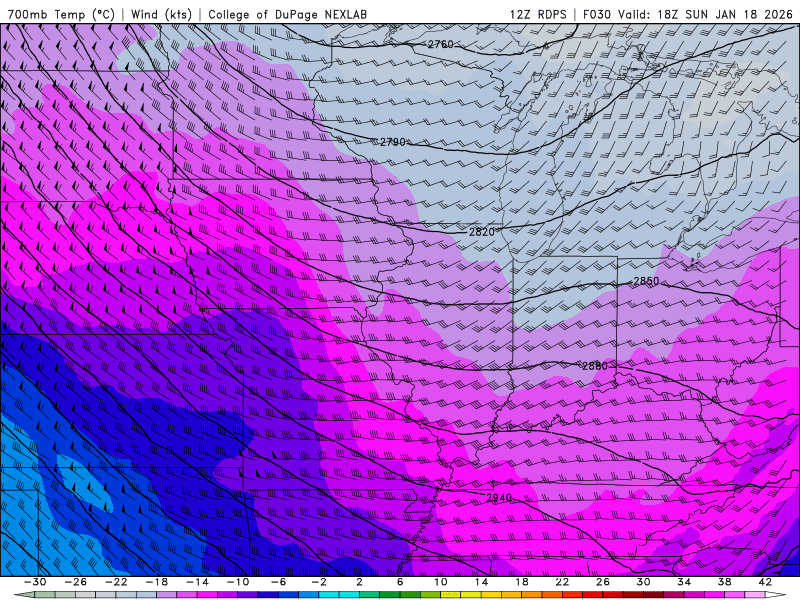The height and width of the screenshot is (600, 800).
Task: Select the 2940 height contour label
Action: (x=499, y=497)
